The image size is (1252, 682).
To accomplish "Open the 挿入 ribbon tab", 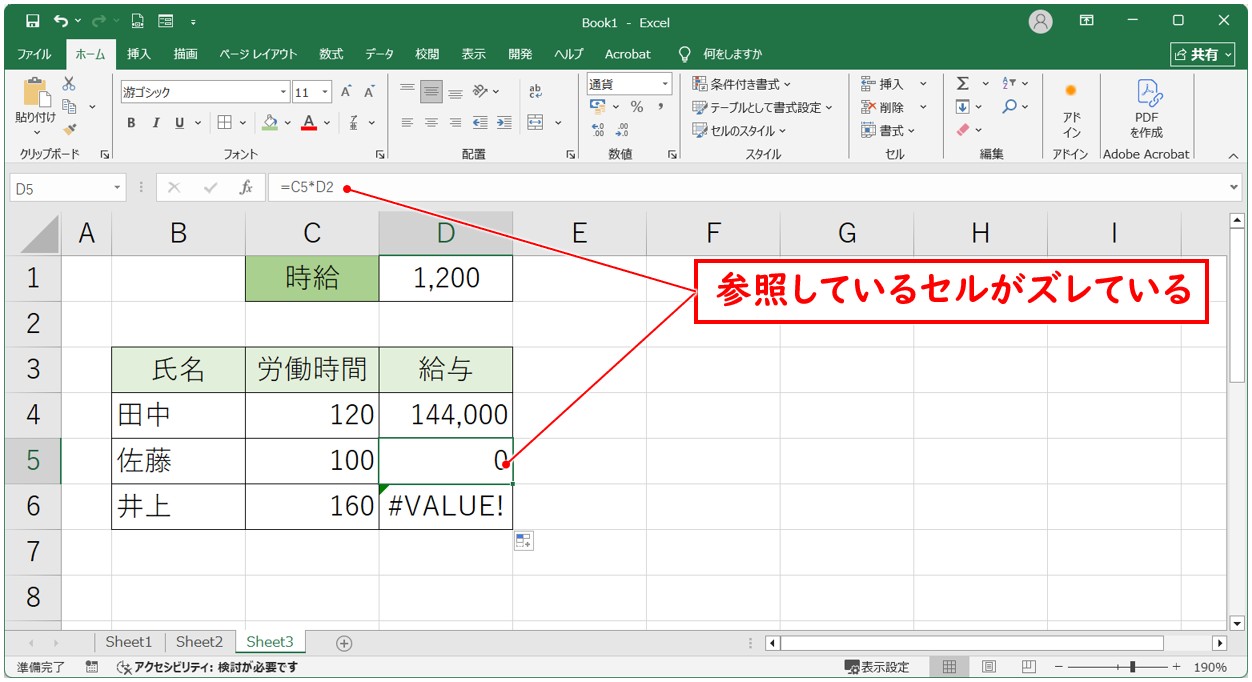I will [139, 54].
